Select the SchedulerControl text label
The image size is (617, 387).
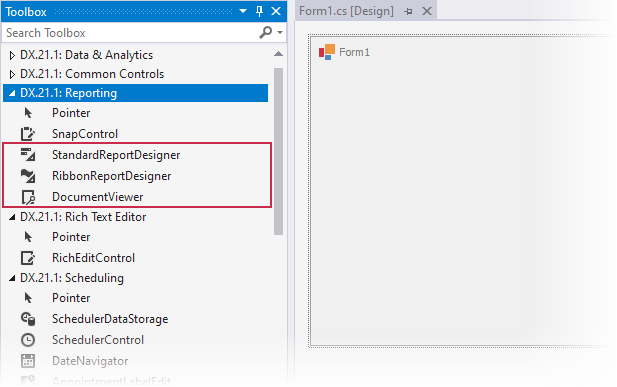[x=98, y=340]
